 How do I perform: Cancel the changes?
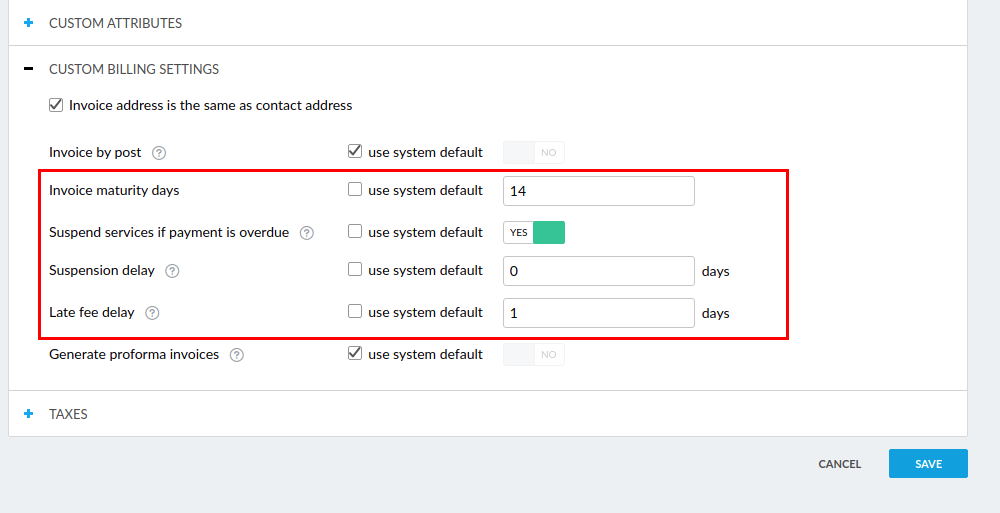[839, 464]
